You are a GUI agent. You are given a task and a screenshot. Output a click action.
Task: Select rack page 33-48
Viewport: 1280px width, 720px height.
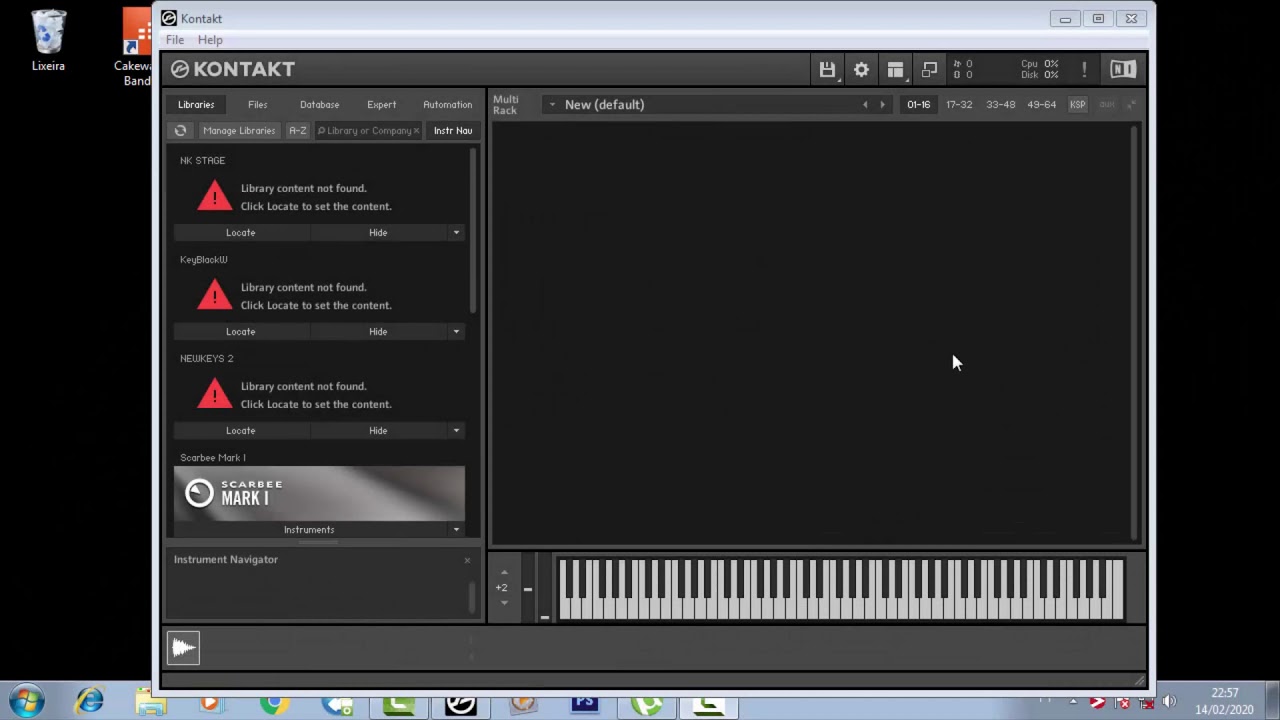(x=1000, y=104)
